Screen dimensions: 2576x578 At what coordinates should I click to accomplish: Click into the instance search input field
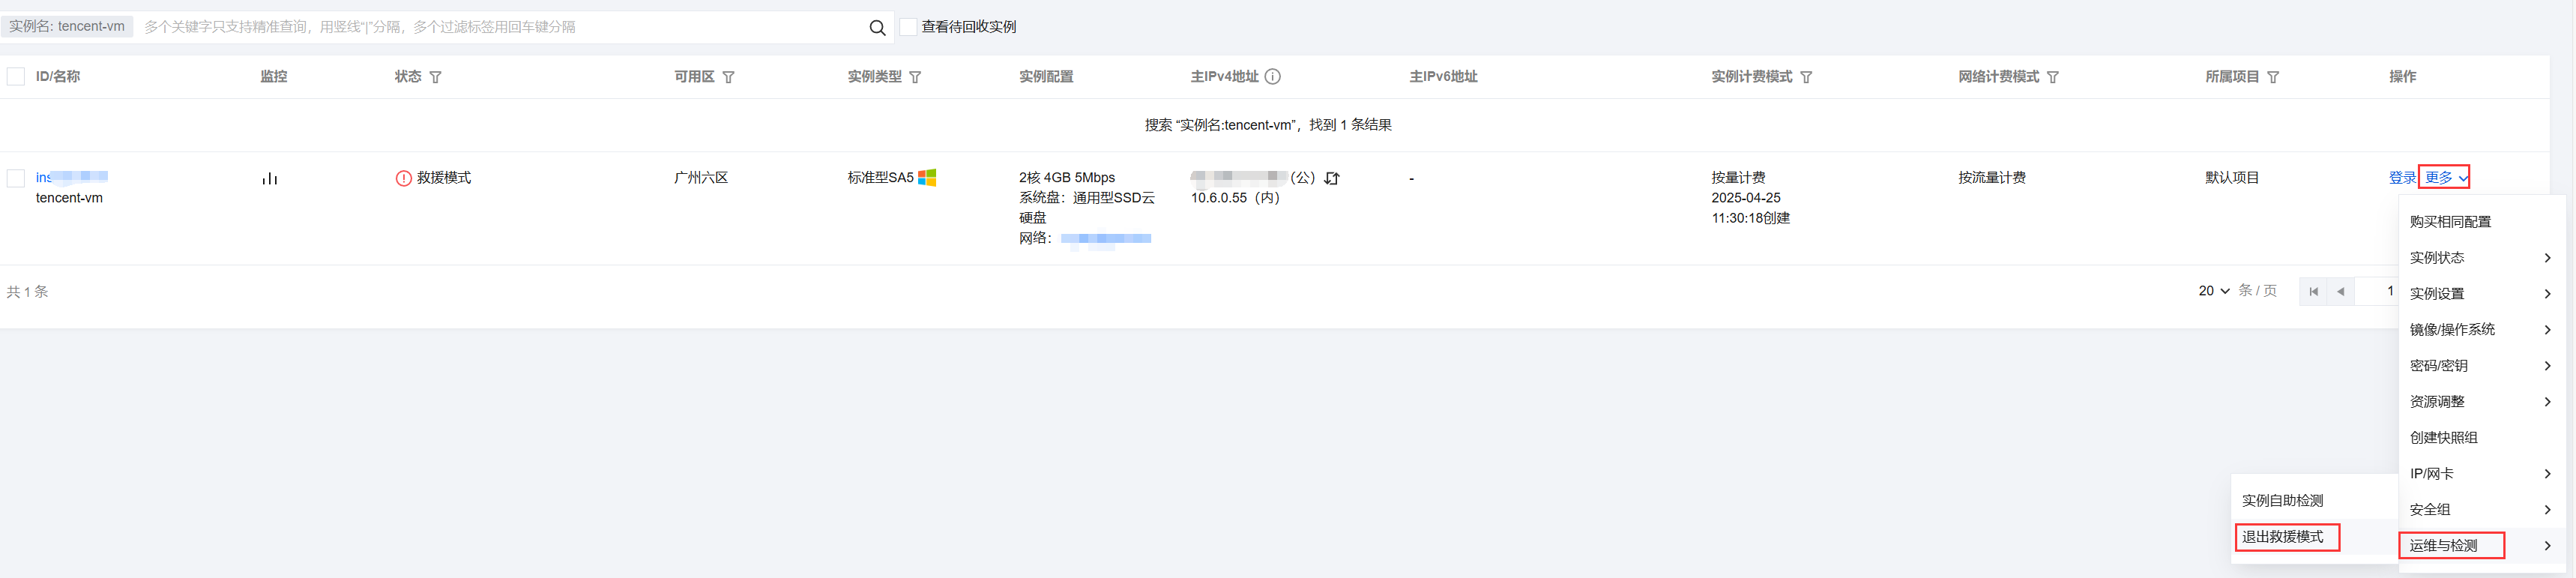[x=500, y=27]
